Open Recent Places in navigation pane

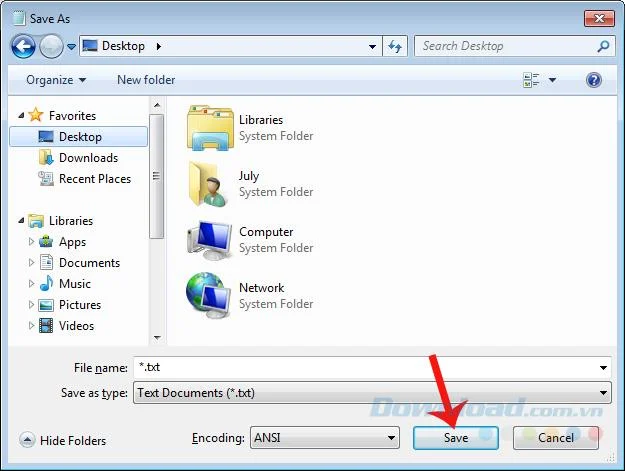(95, 179)
